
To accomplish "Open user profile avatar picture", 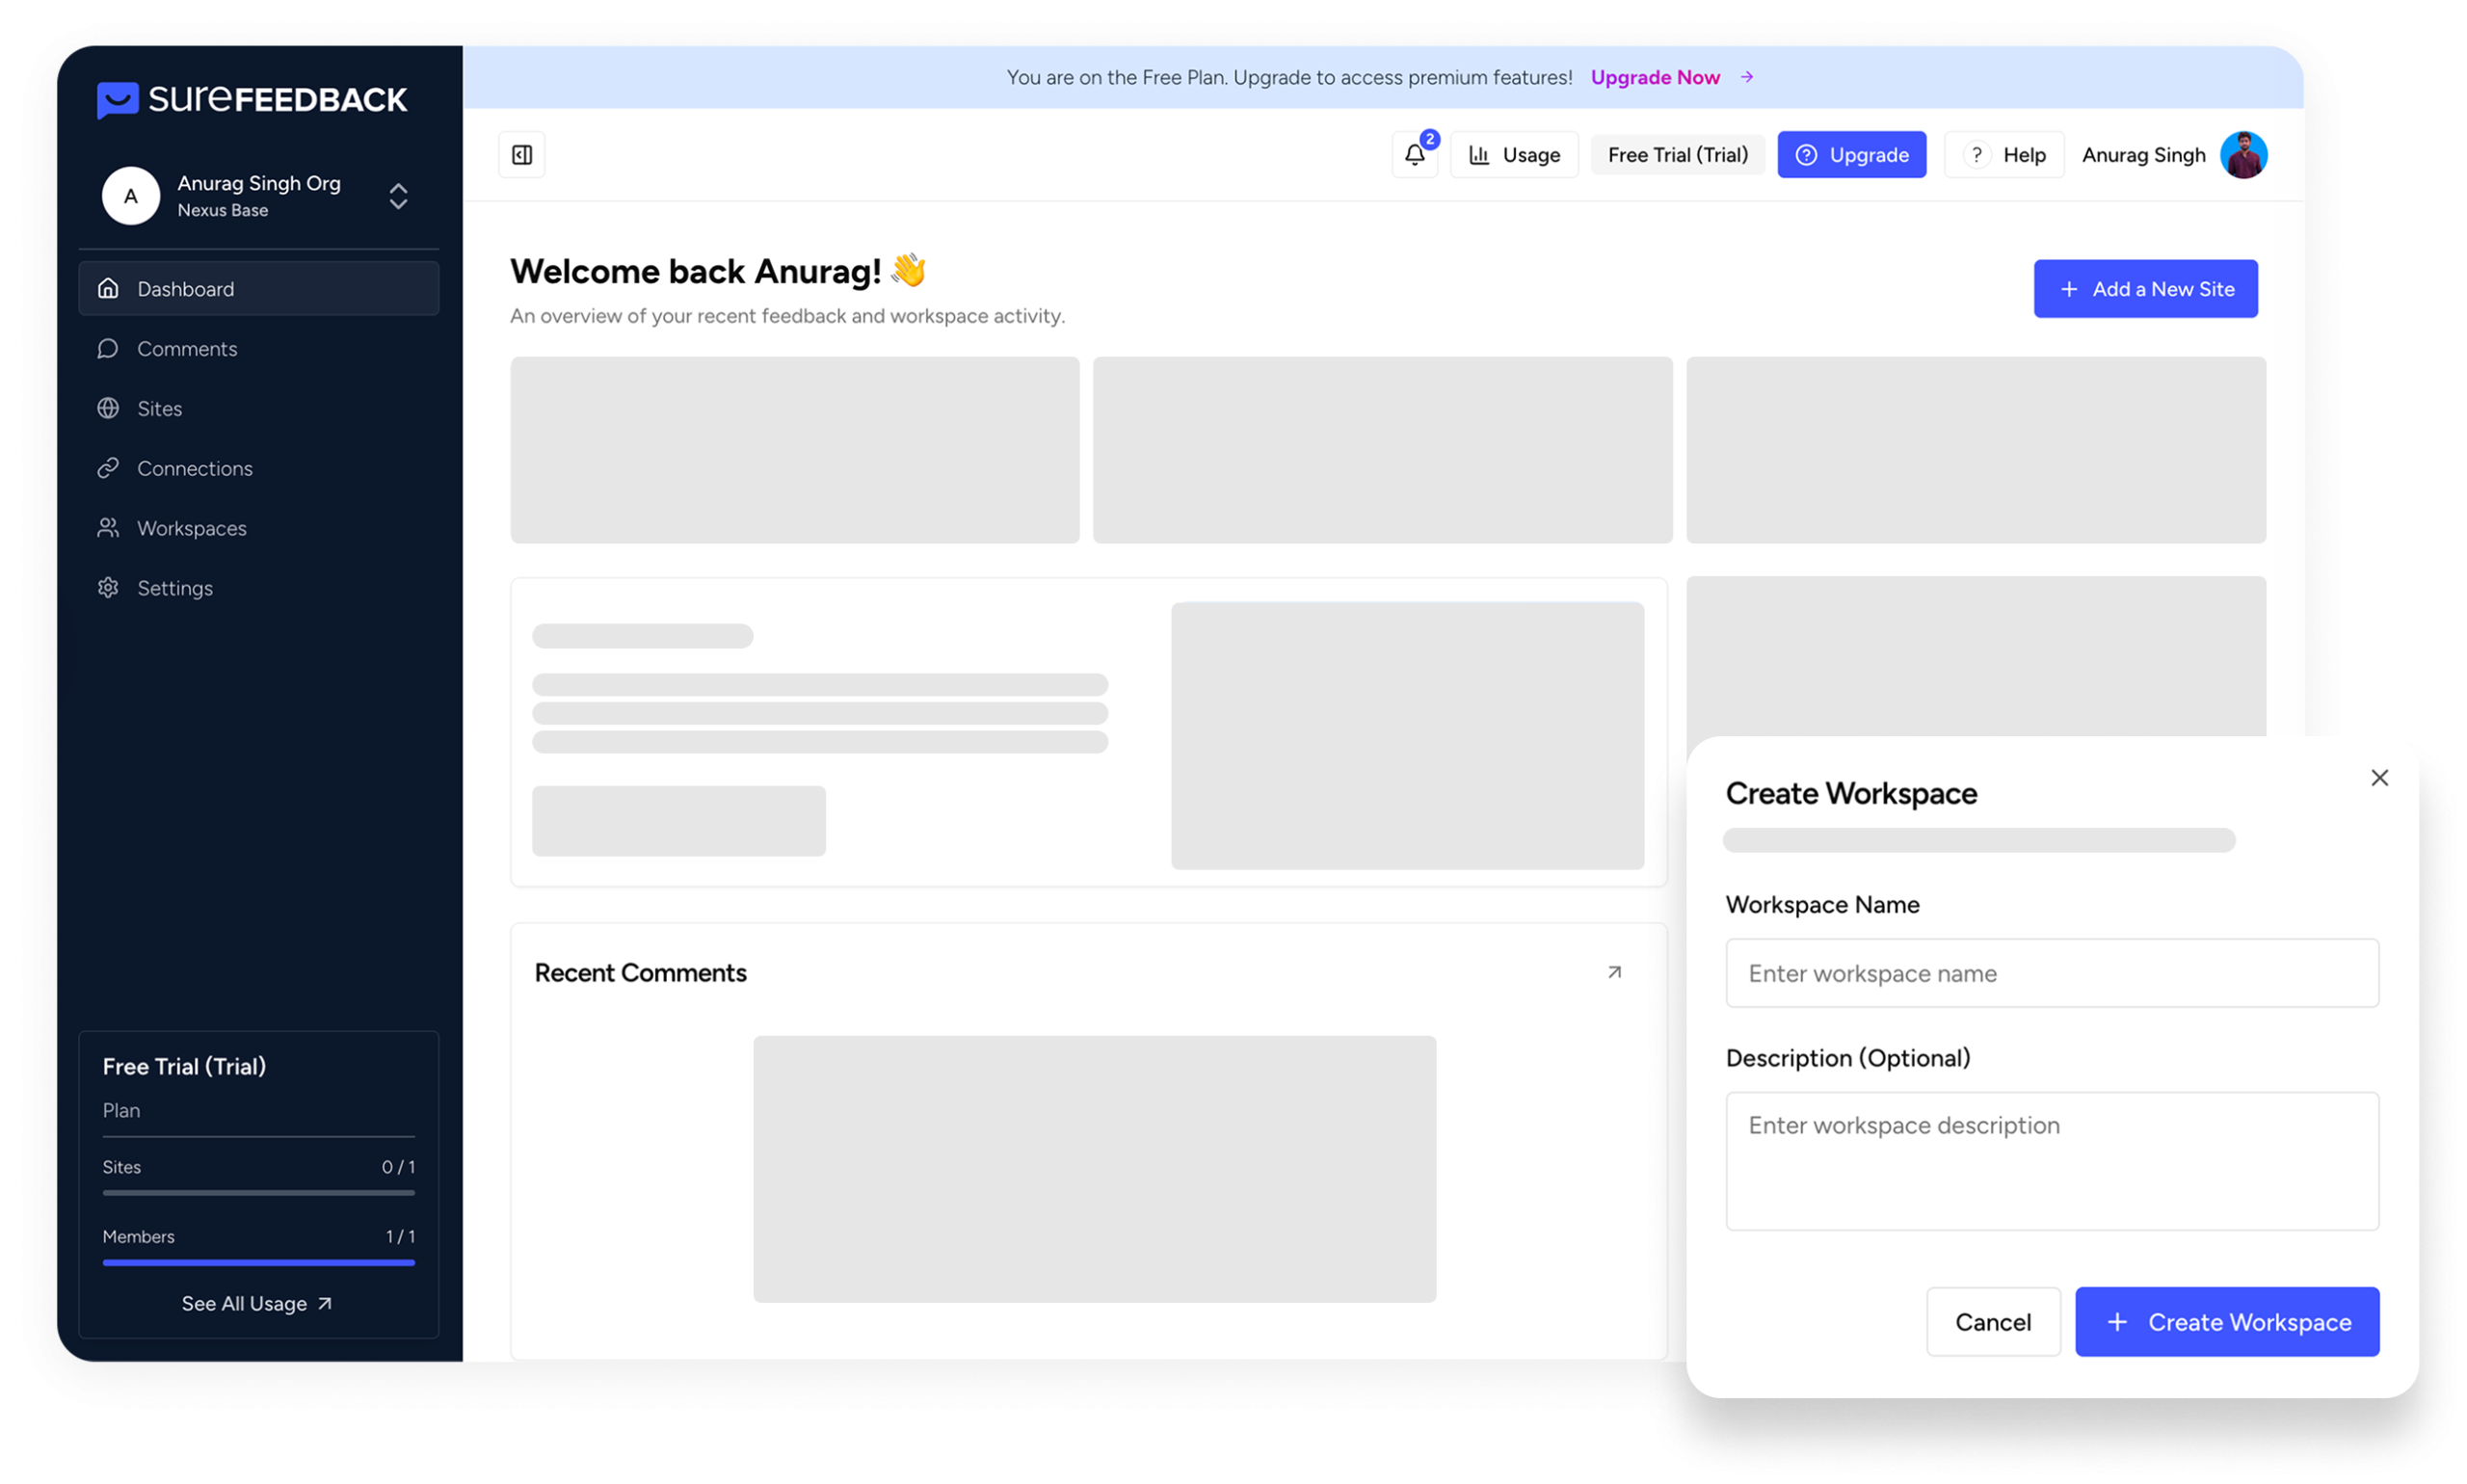I will point(2243,155).
